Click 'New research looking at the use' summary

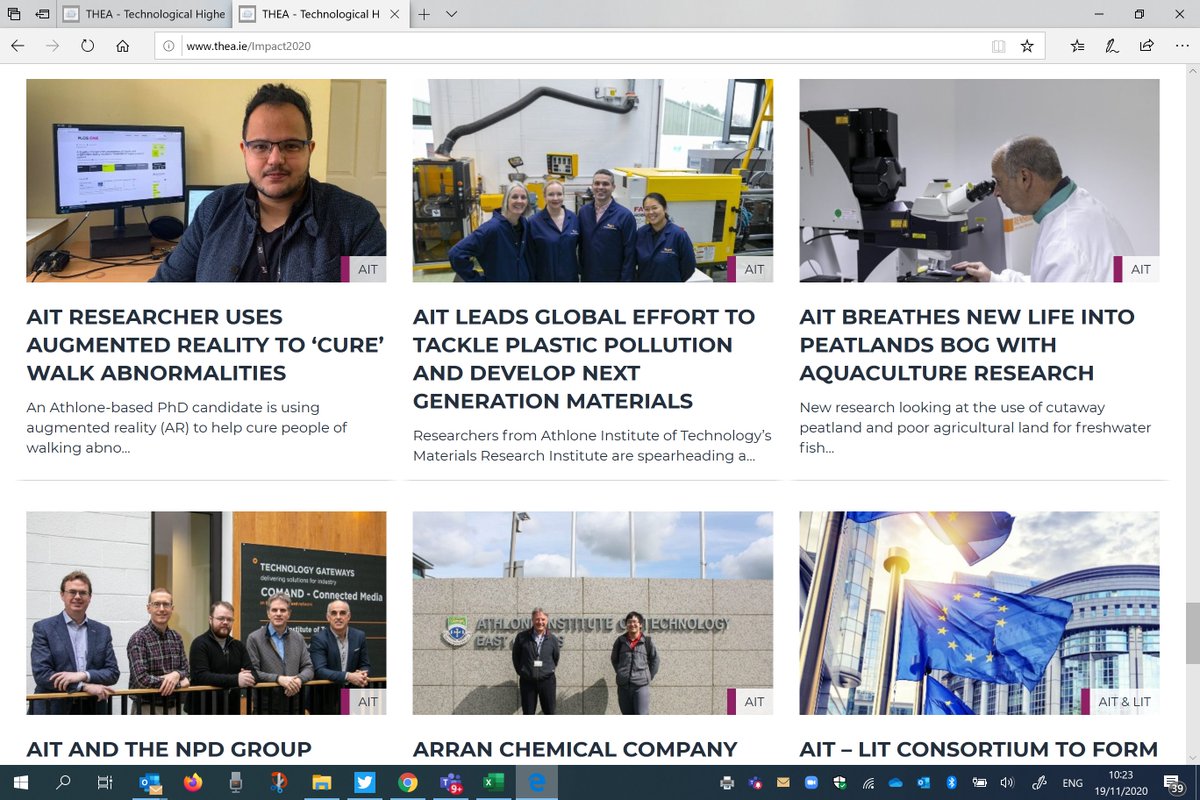point(975,427)
